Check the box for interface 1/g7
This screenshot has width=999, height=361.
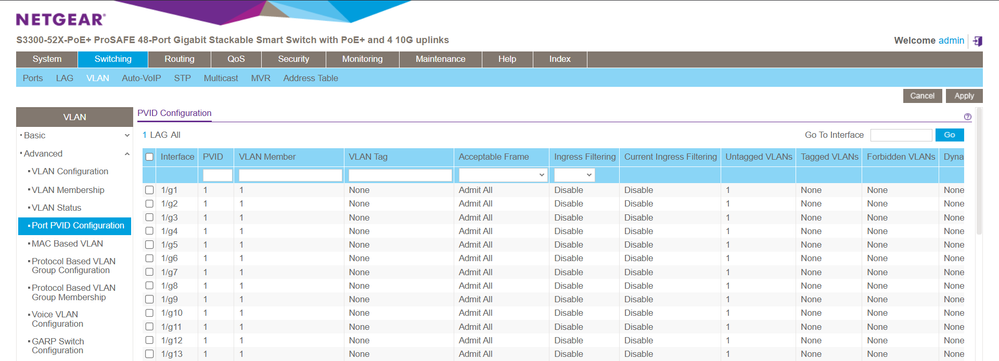[149, 272]
